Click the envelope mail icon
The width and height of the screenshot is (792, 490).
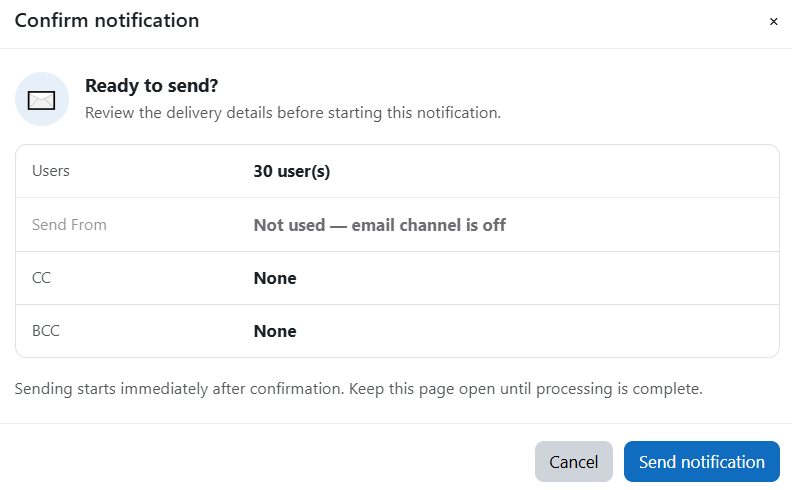pyautogui.click(x=41, y=100)
